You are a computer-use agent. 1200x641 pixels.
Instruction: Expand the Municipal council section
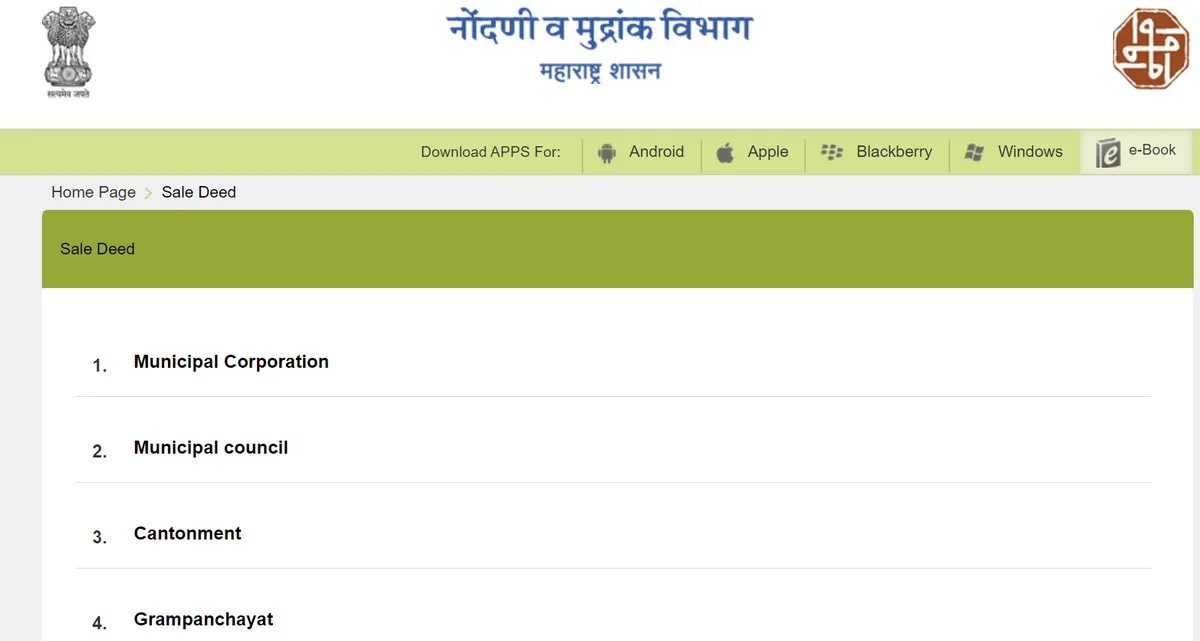click(211, 448)
